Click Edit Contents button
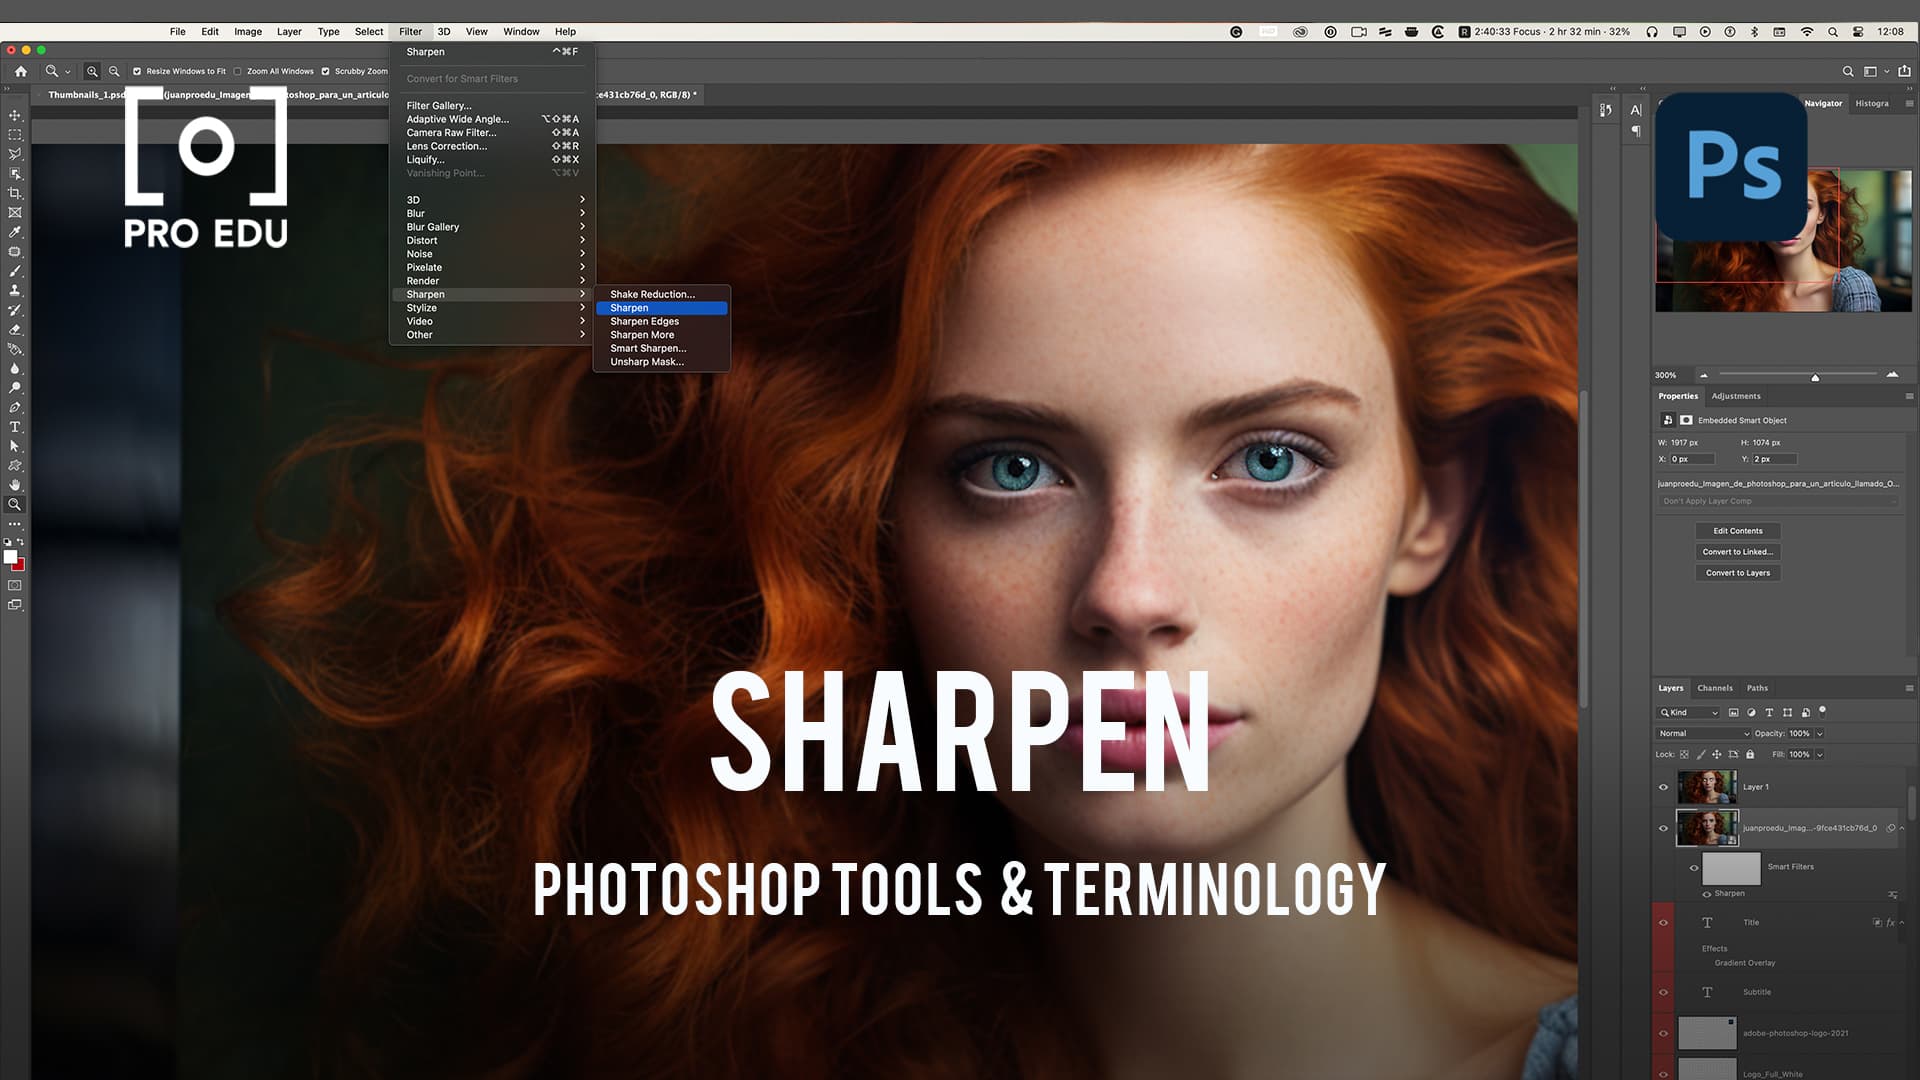 [x=1737, y=529]
